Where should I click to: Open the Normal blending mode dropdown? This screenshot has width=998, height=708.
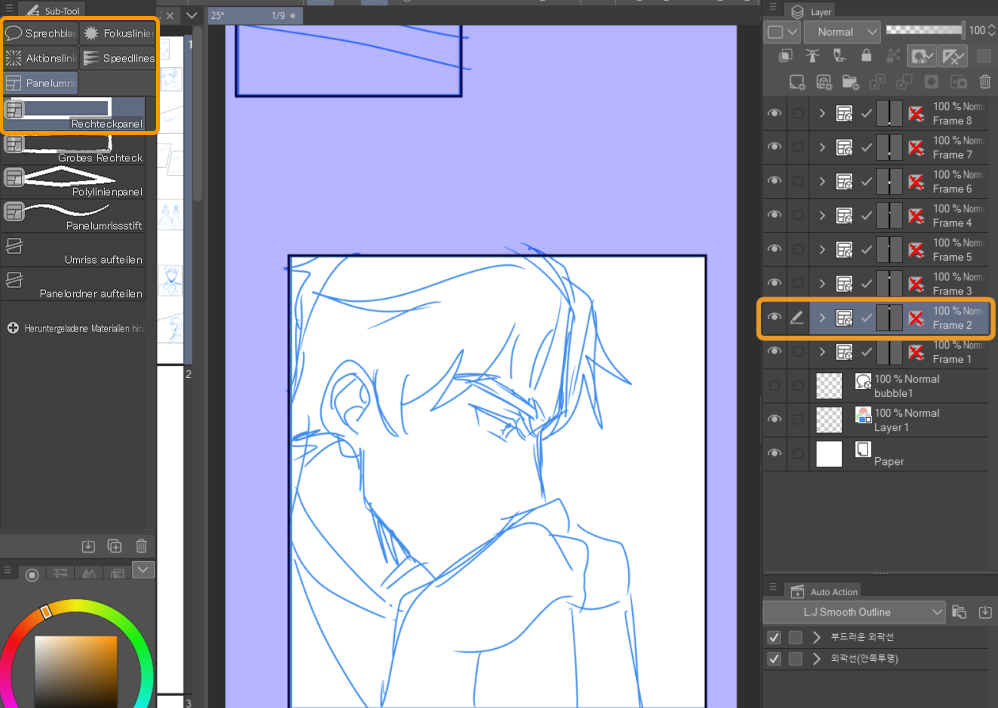click(x=841, y=31)
